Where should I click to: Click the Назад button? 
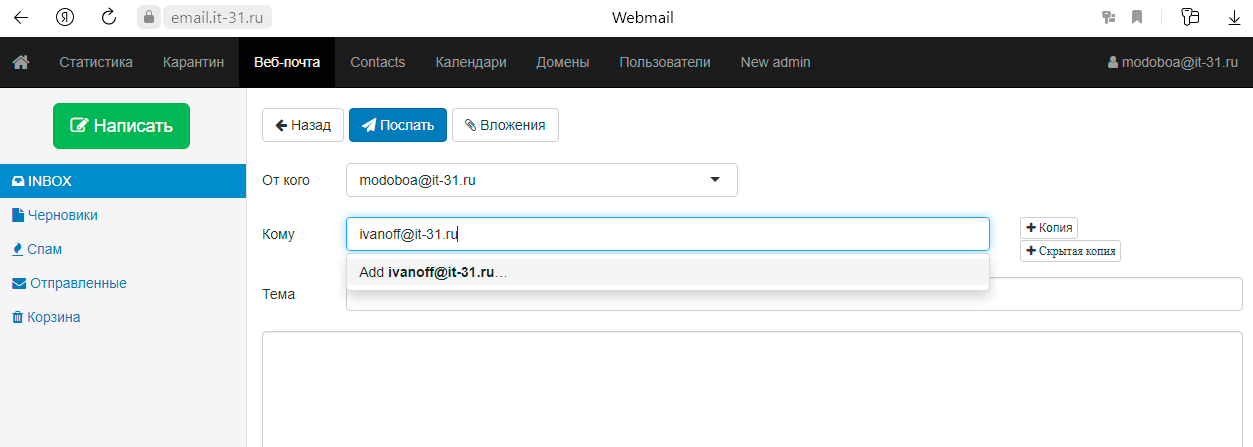coord(303,125)
